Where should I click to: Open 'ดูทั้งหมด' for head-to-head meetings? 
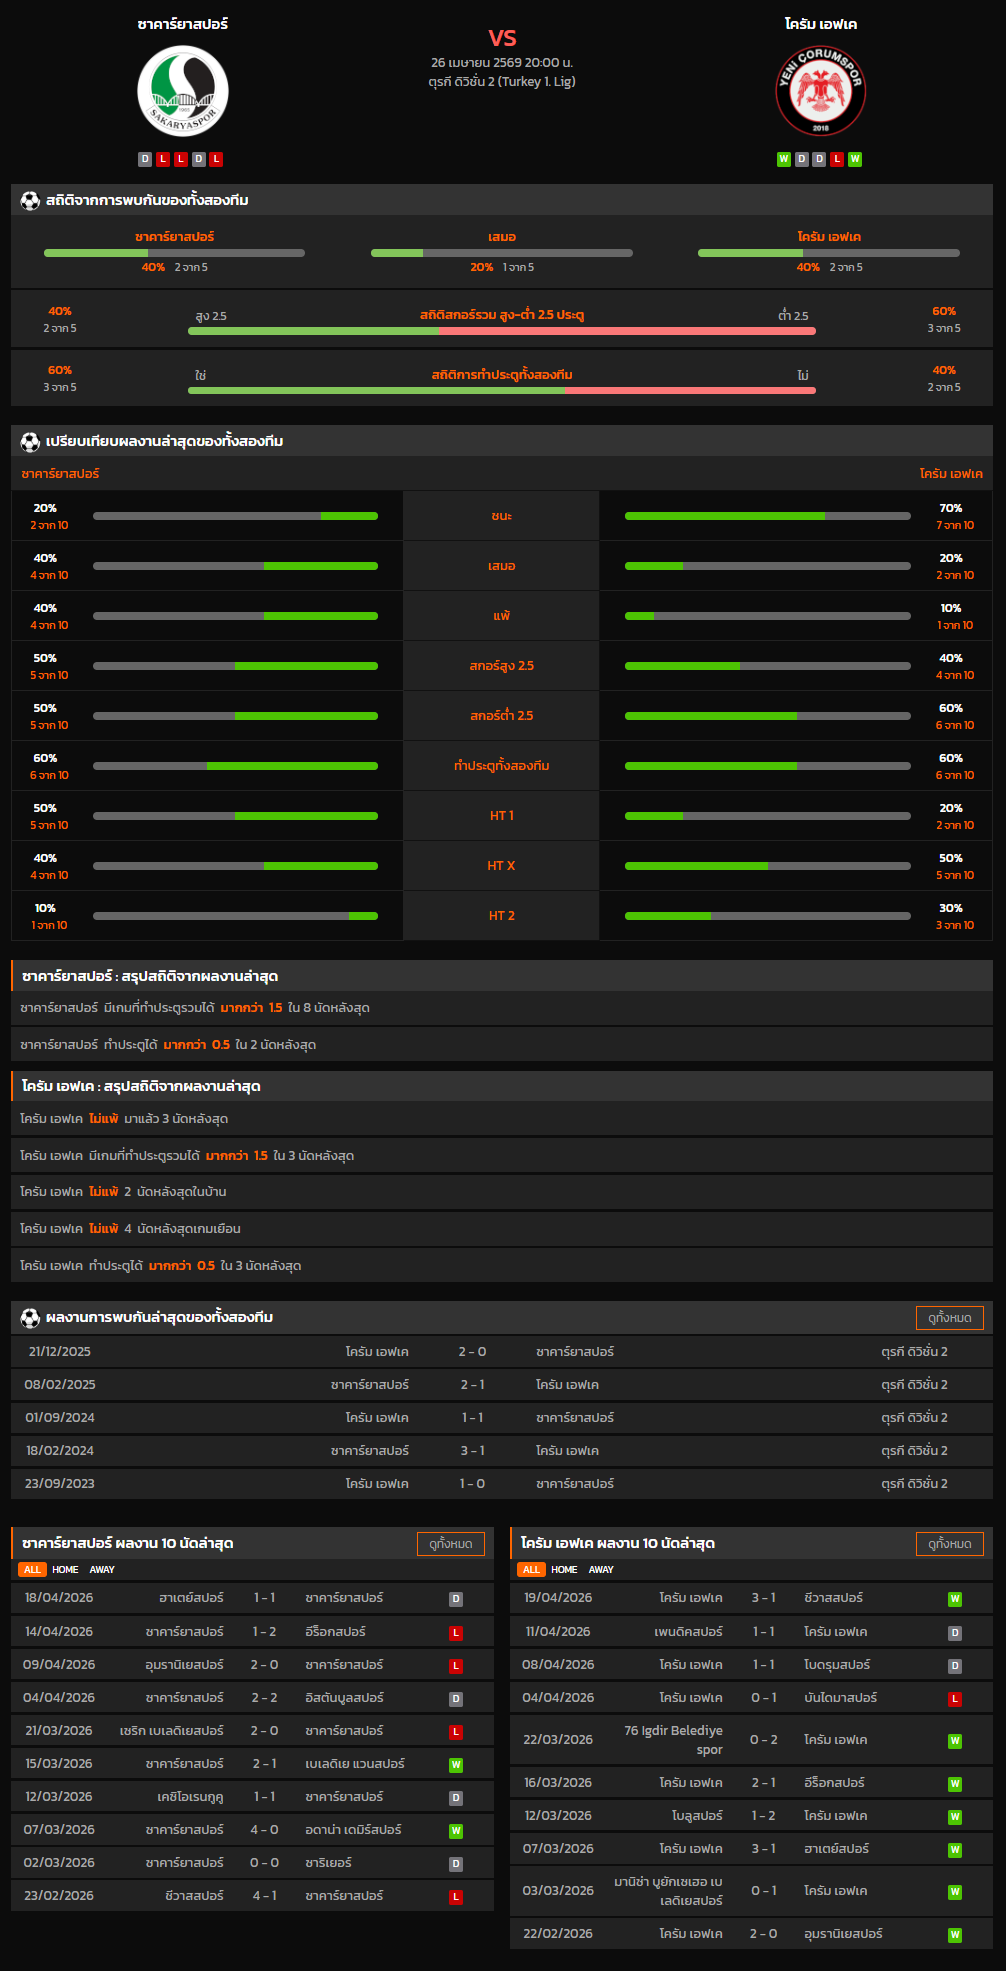tap(949, 1318)
